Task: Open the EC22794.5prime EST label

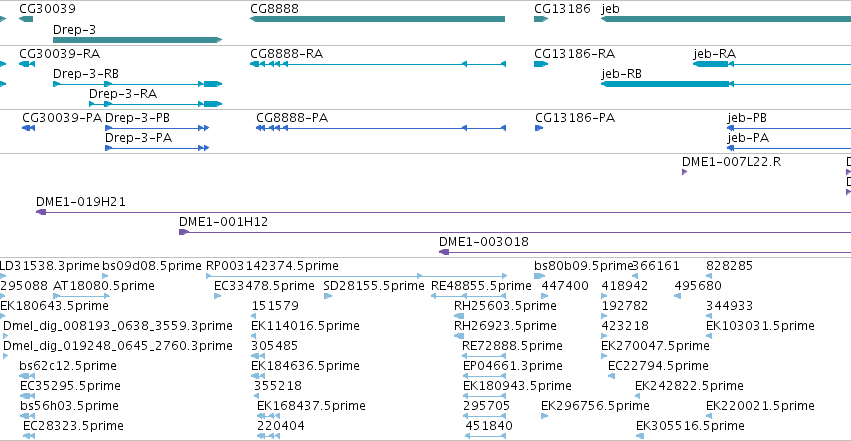Action: 658,366
